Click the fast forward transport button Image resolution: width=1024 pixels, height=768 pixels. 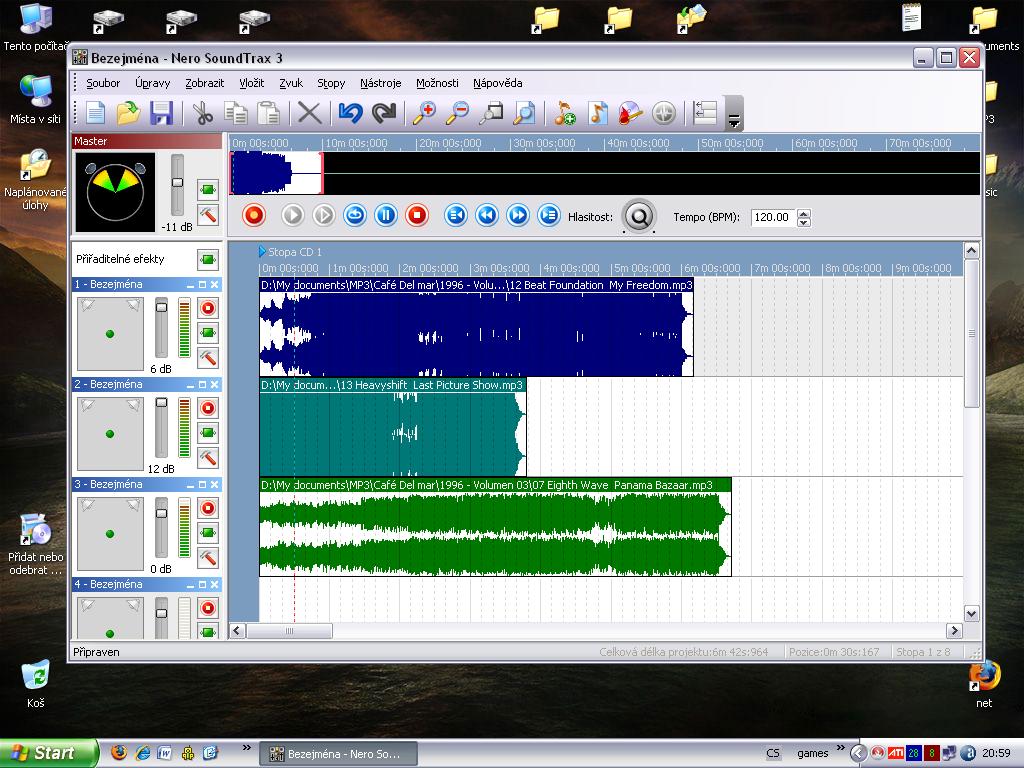pyautogui.click(x=518, y=215)
